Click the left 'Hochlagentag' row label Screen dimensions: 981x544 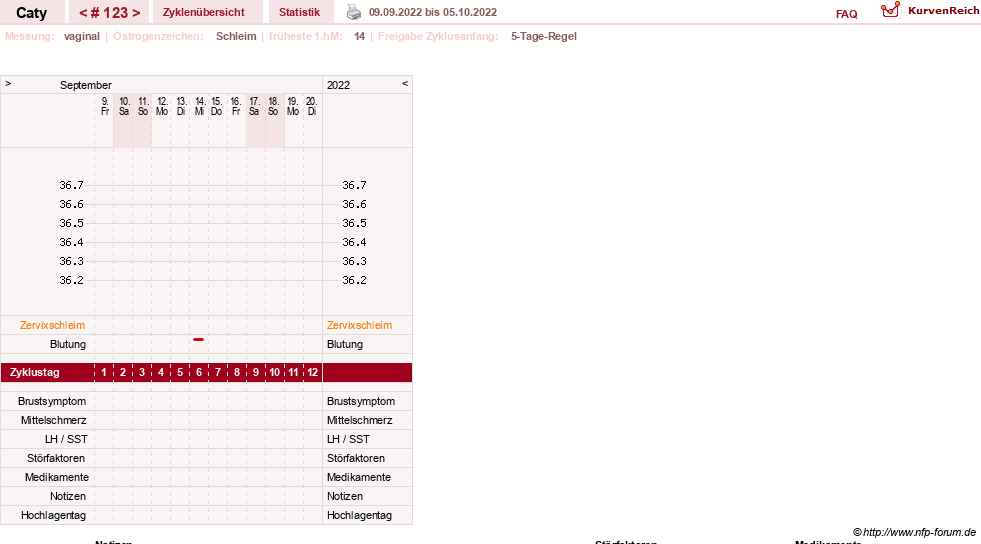(x=53, y=515)
